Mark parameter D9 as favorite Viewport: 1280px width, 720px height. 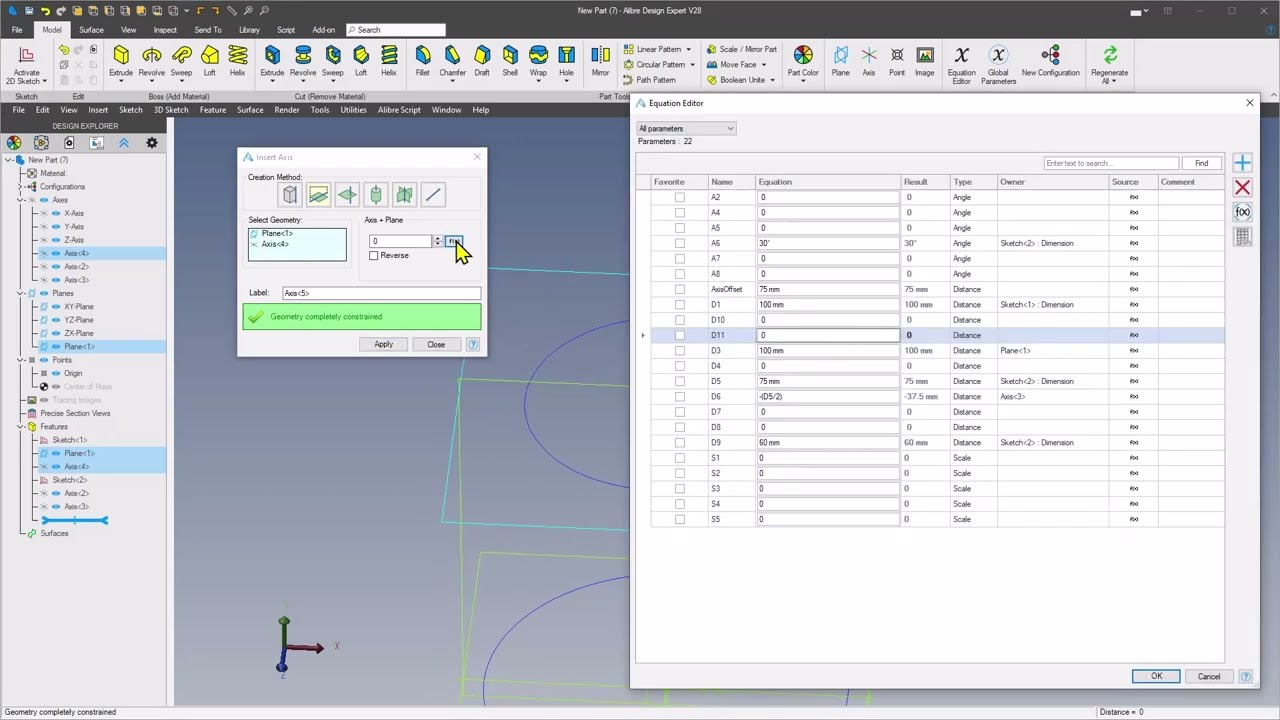coord(680,442)
